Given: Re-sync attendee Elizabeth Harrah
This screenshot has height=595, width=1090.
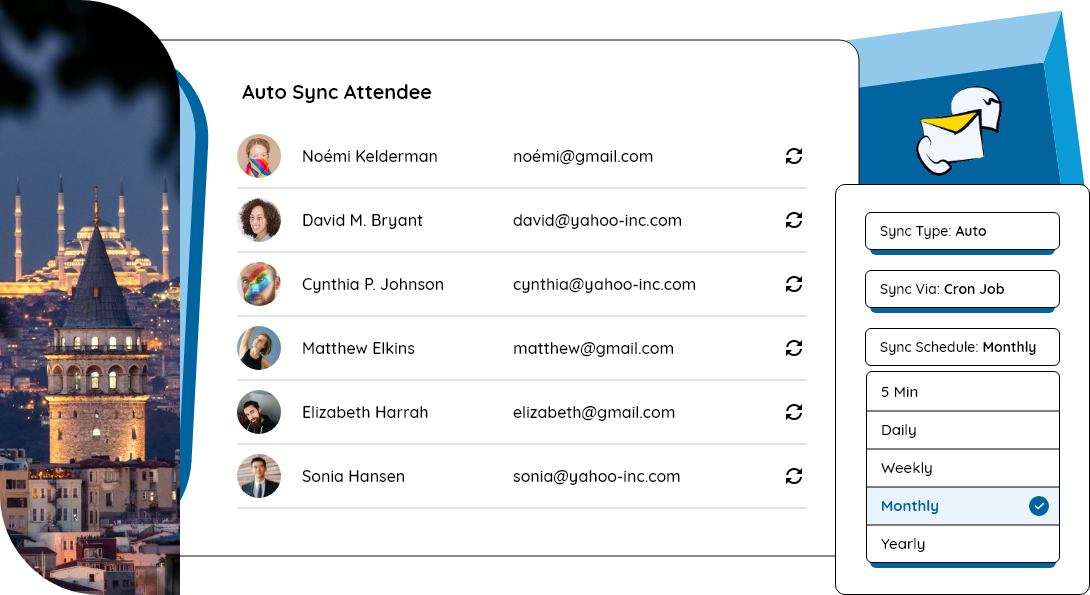Looking at the screenshot, I should pyautogui.click(x=794, y=412).
